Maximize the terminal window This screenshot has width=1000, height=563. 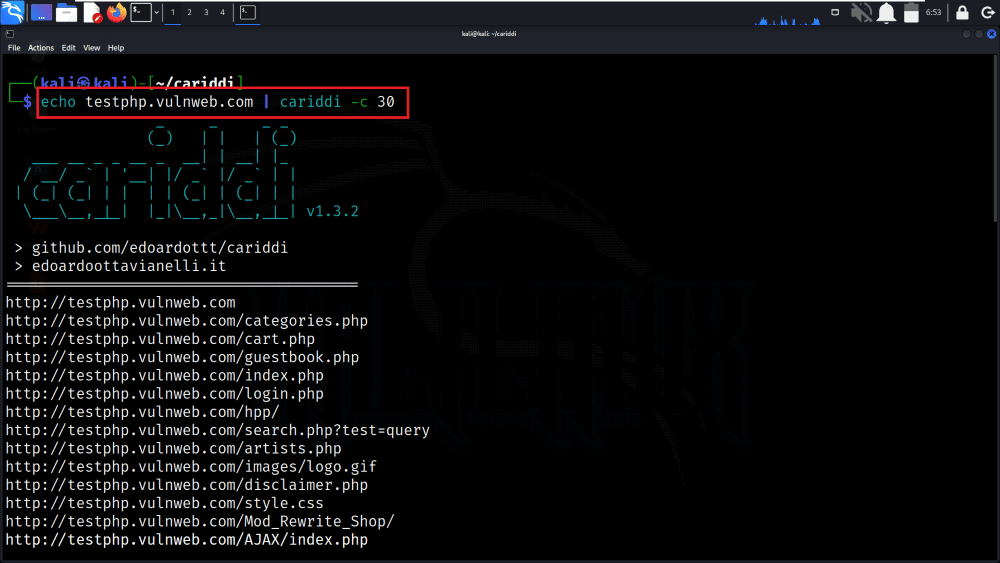point(979,34)
